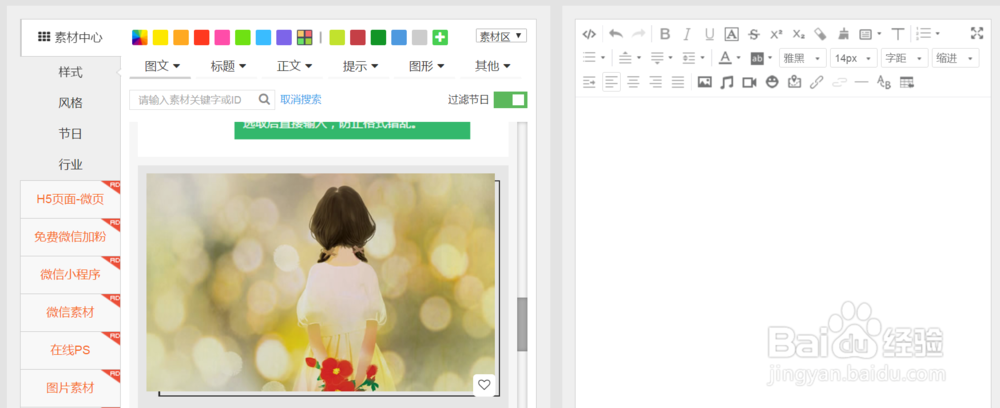The height and width of the screenshot is (408, 1000).
Task: Apply italic formatting
Action: [687, 34]
